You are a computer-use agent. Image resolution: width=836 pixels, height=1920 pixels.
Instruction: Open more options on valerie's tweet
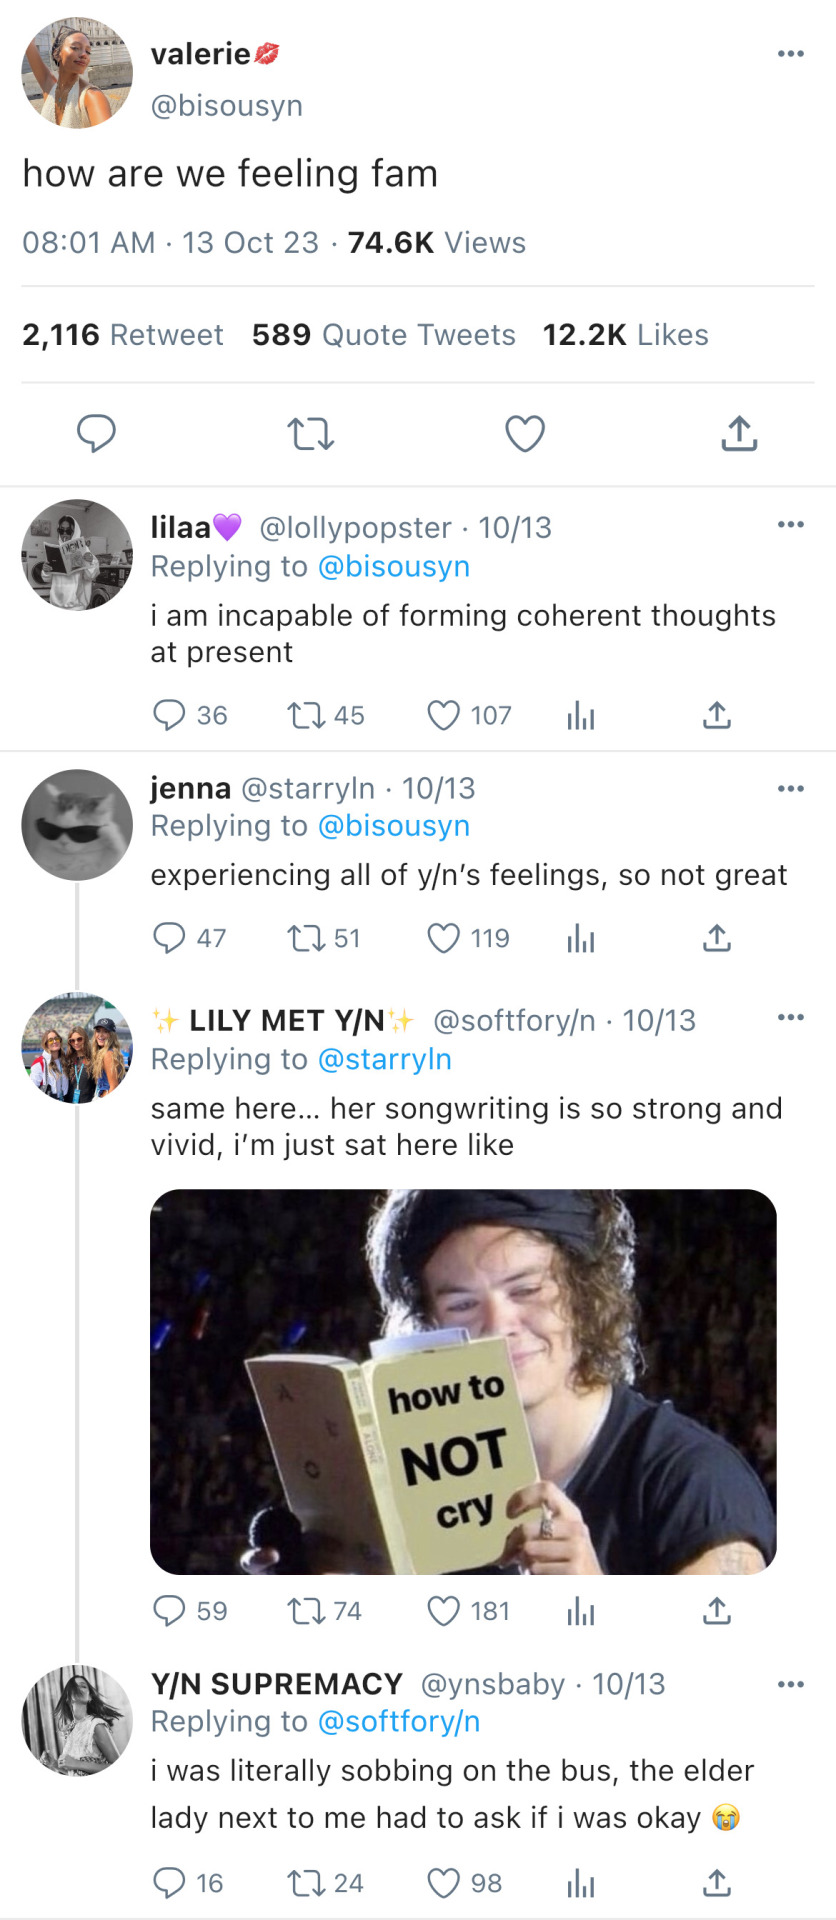[790, 54]
